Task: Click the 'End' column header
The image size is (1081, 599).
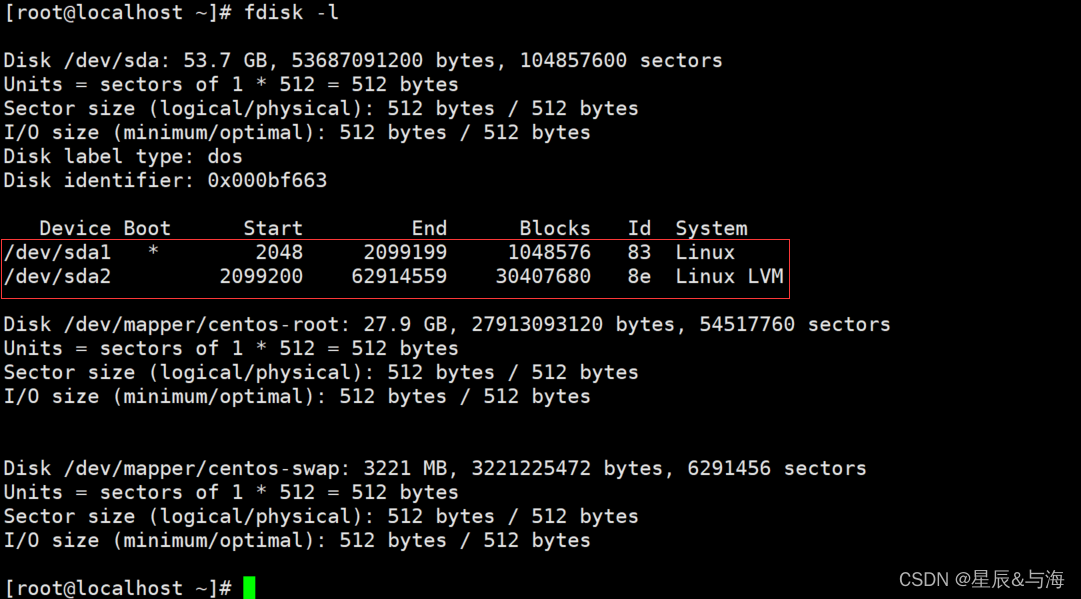Action: pos(429,228)
